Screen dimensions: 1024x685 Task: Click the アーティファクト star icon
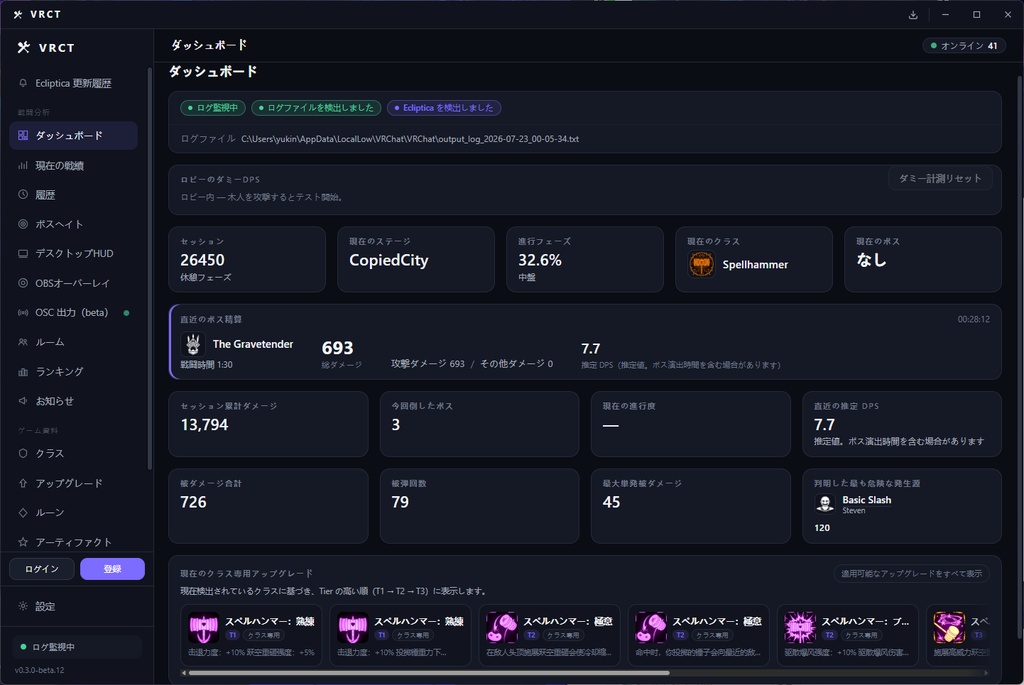[23, 542]
